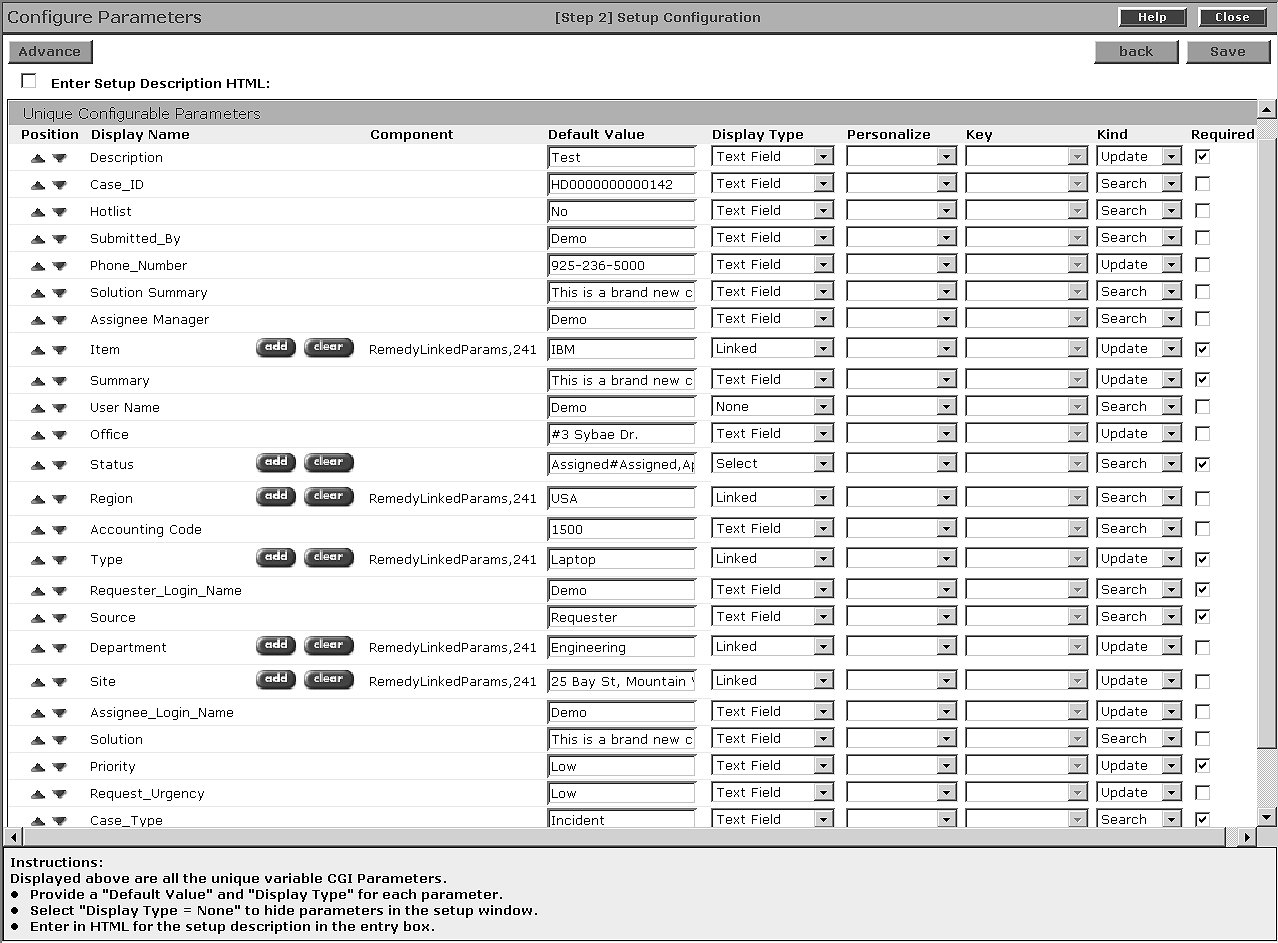The height and width of the screenshot is (943, 1278).
Task: Click horizontal scrollbar right arrow
Action: tap(1246, 836)
